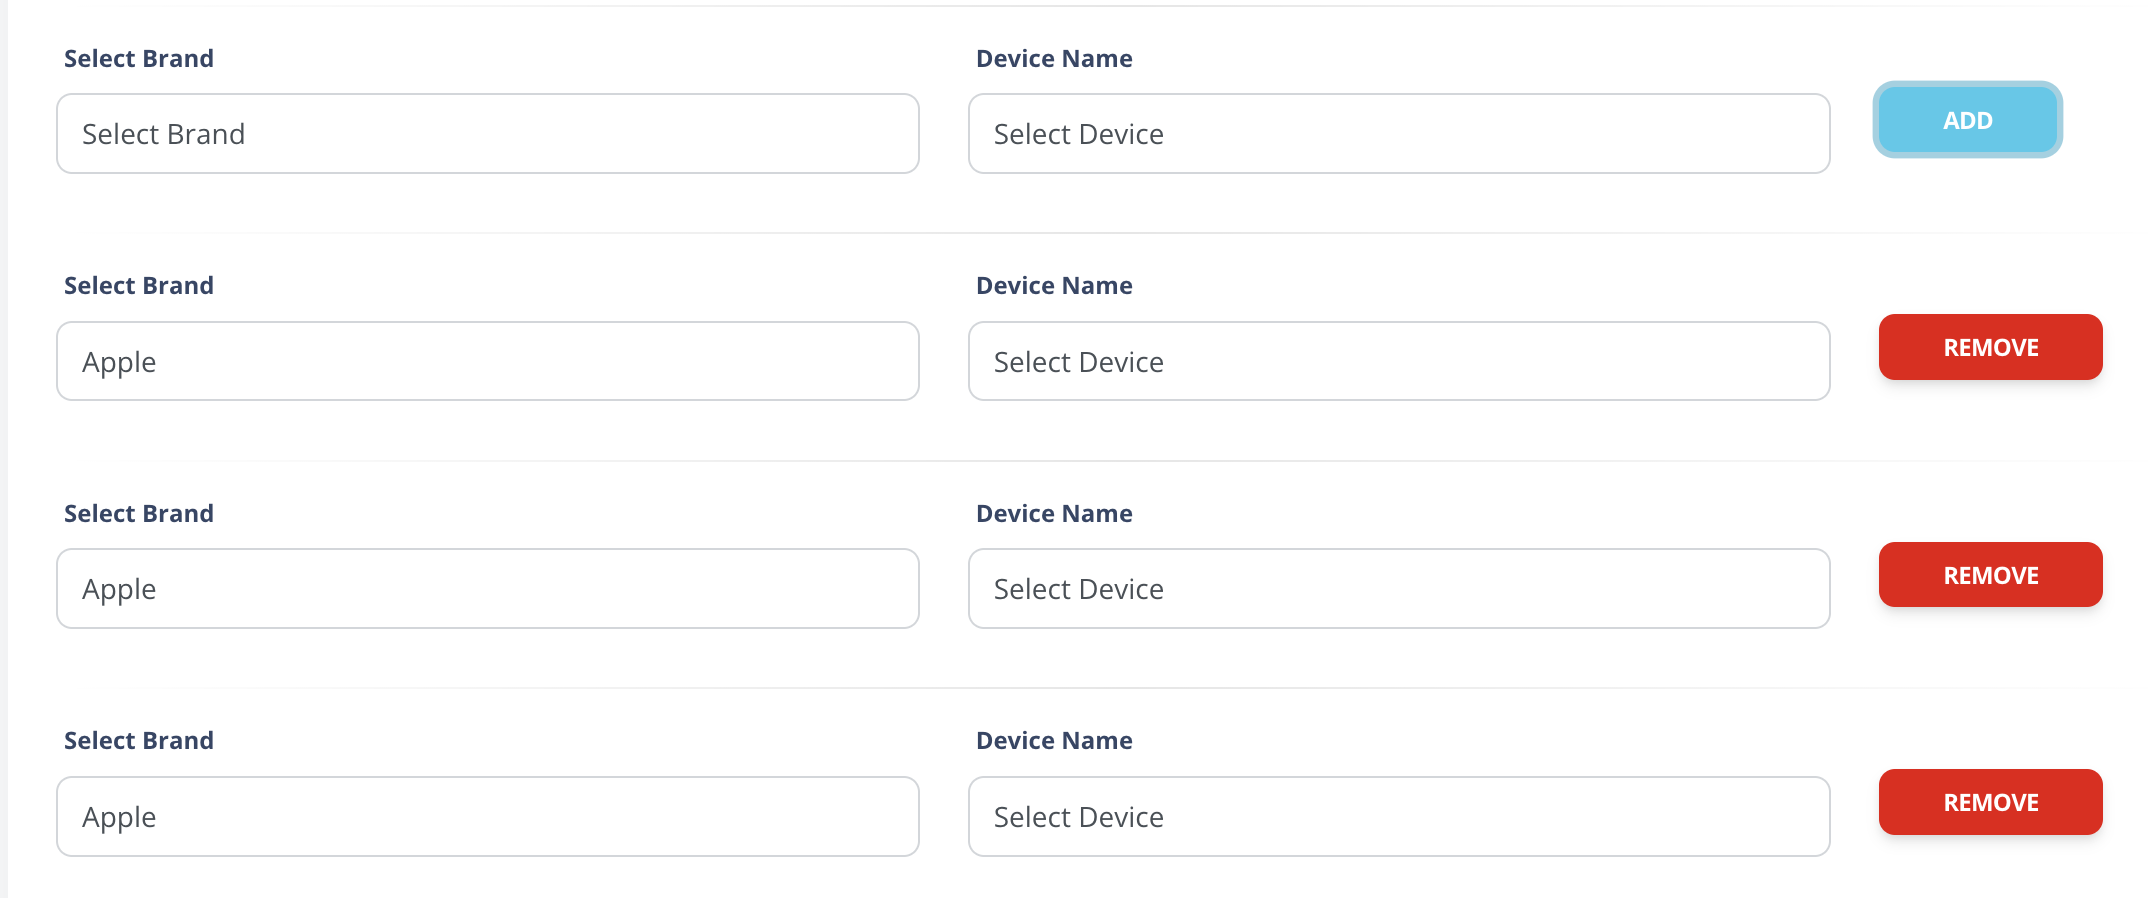This screenshot has height=898, width=2148.
Task: Open the Apple brand dropdown in third row
Action: click(x=487, y=589)
